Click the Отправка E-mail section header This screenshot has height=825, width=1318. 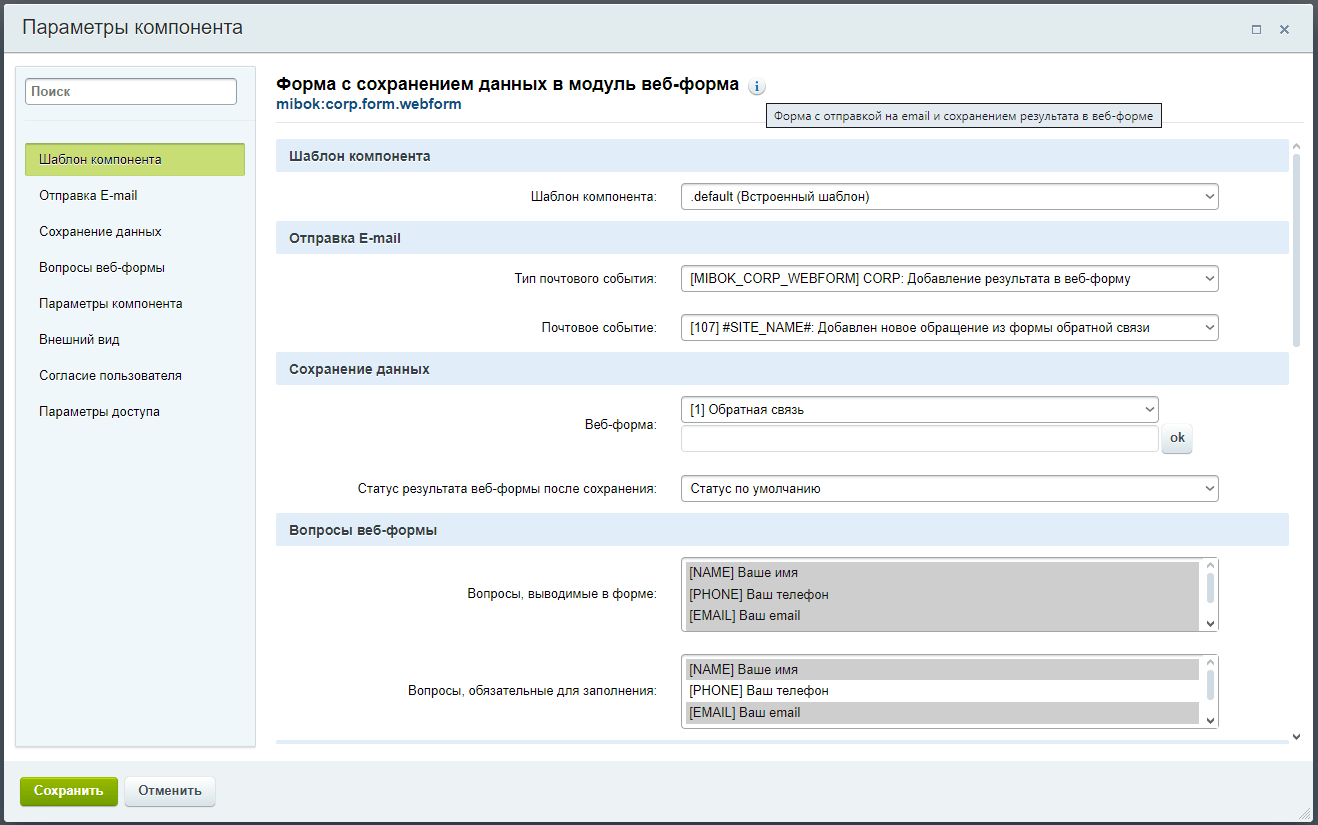782,239
